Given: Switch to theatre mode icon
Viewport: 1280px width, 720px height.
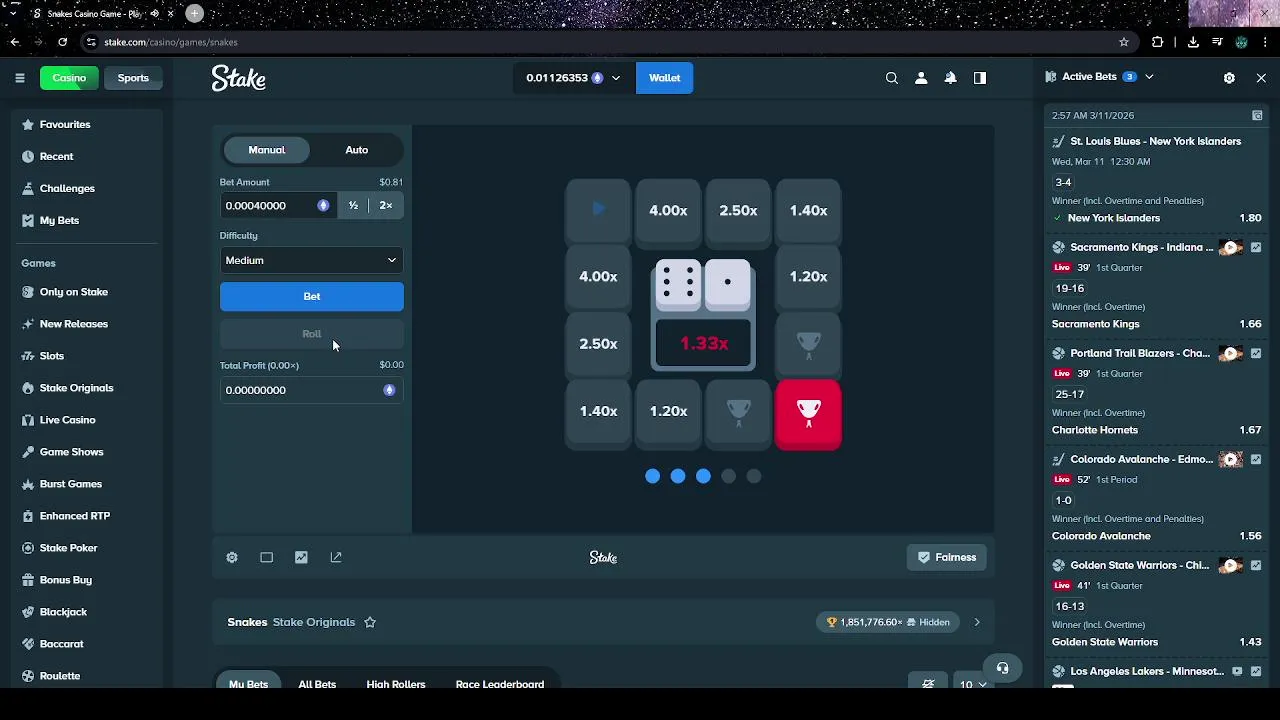Looking at the screenshot, I should tap(266, 558).
